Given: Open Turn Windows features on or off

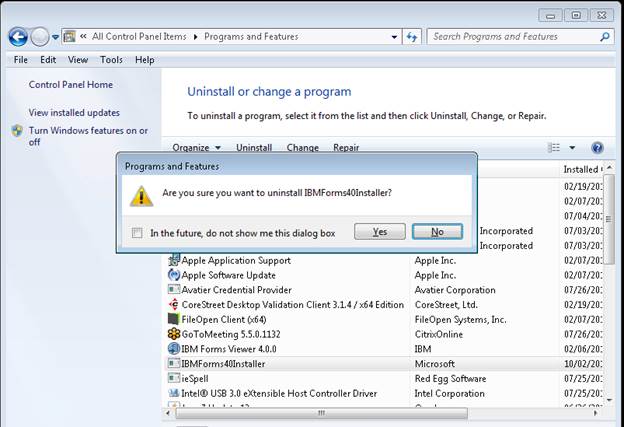Looking at the screenshot, I should (88, 136).
